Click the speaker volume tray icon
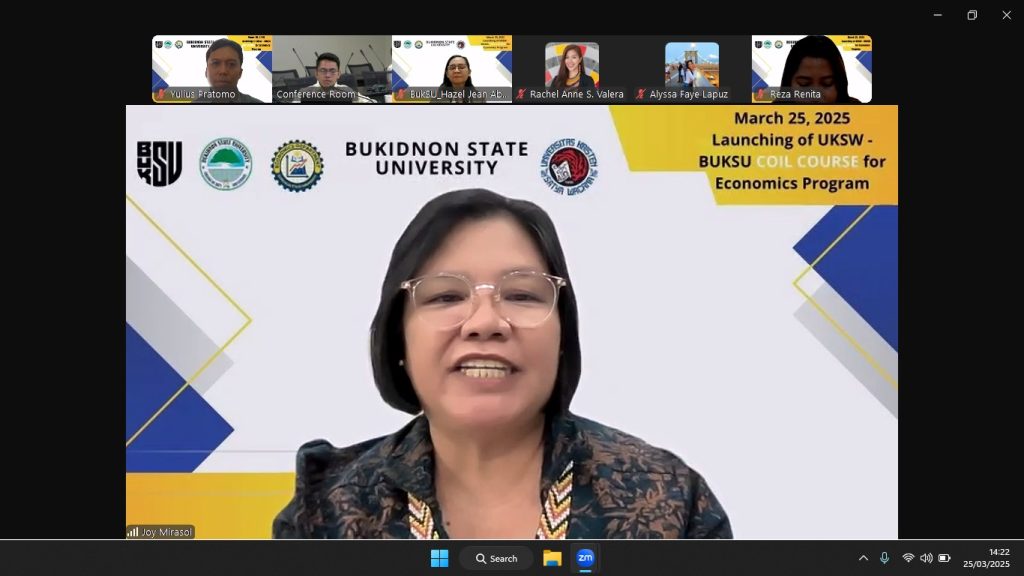This screenshot has height=576, width=1024. click(x=926, y=558)
